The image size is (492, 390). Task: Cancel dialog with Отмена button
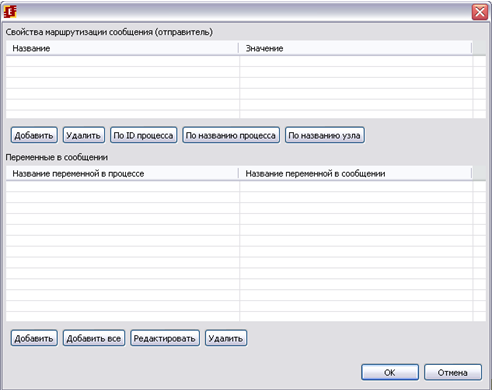(x=453, y=372)
